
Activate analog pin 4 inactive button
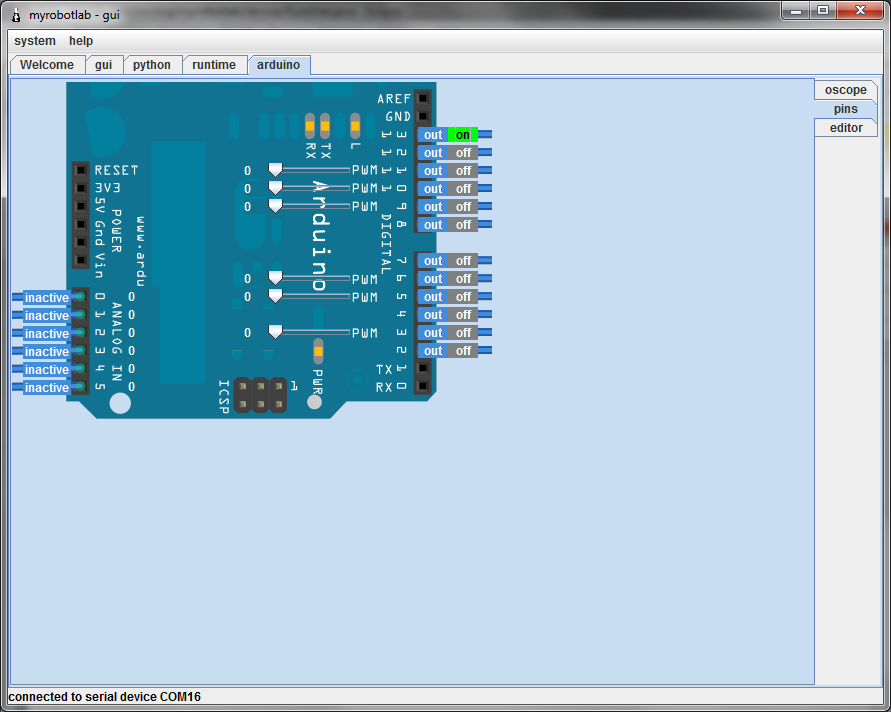(47, 369)
